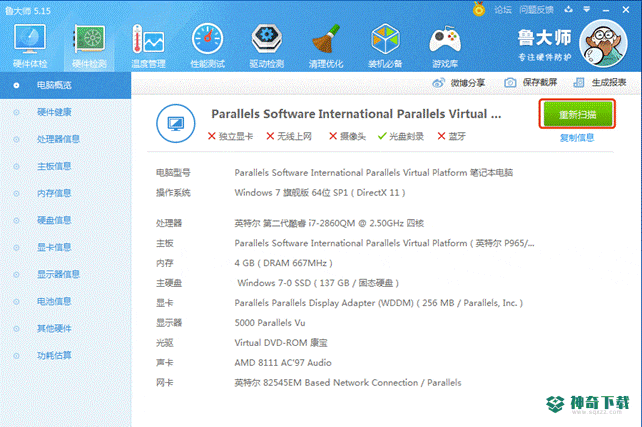The width and height of the screenshot is (642, 427).
Task: Click 复制信息 copy info link
Action: coord(577,138)
